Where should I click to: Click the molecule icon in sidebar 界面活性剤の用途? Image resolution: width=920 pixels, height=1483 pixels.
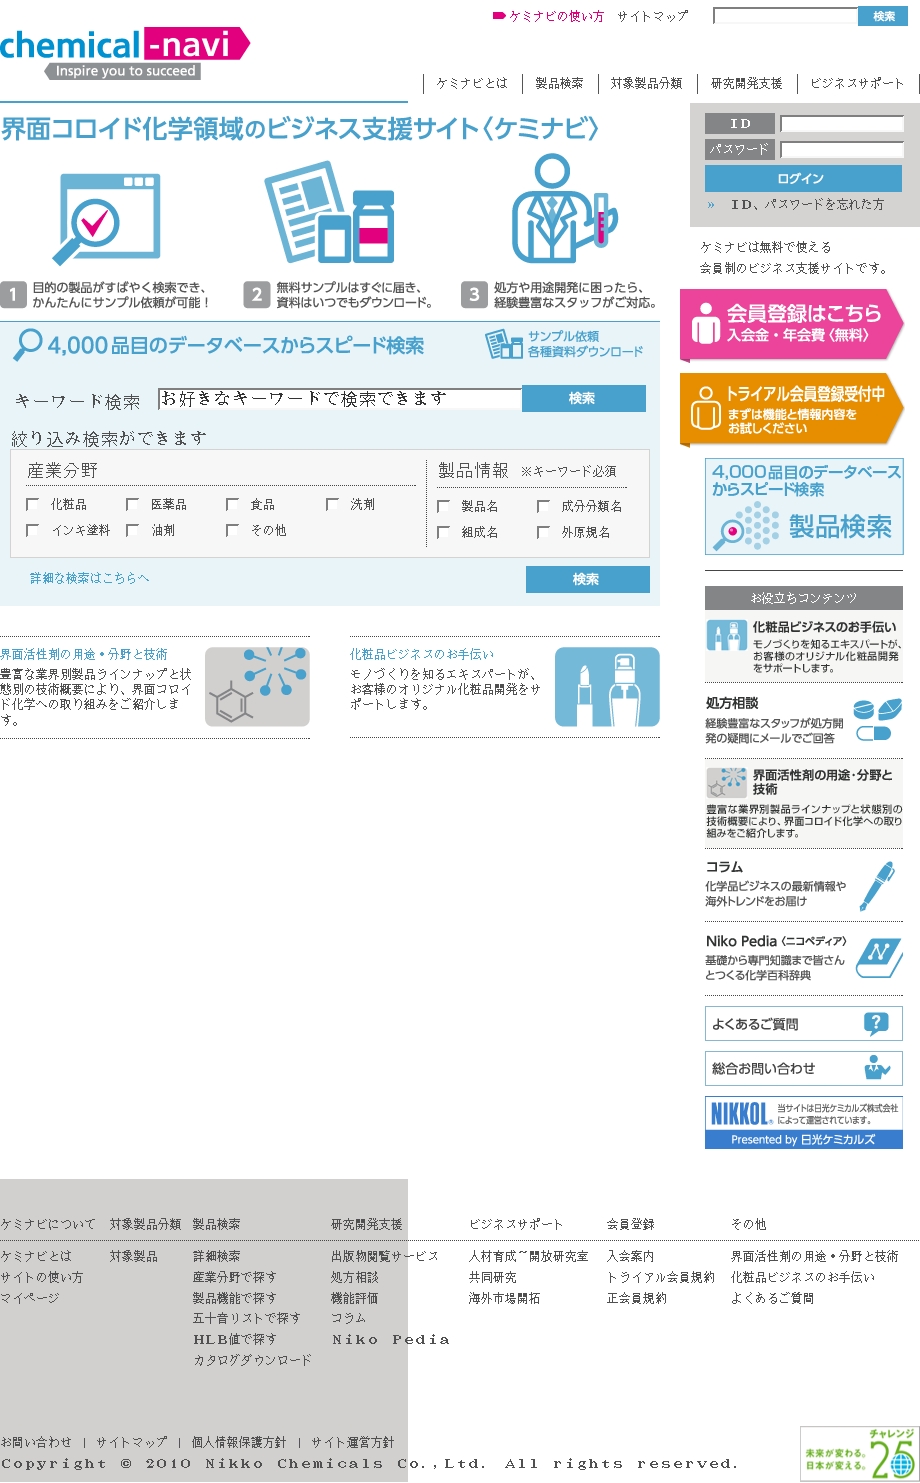coord(726,782)
